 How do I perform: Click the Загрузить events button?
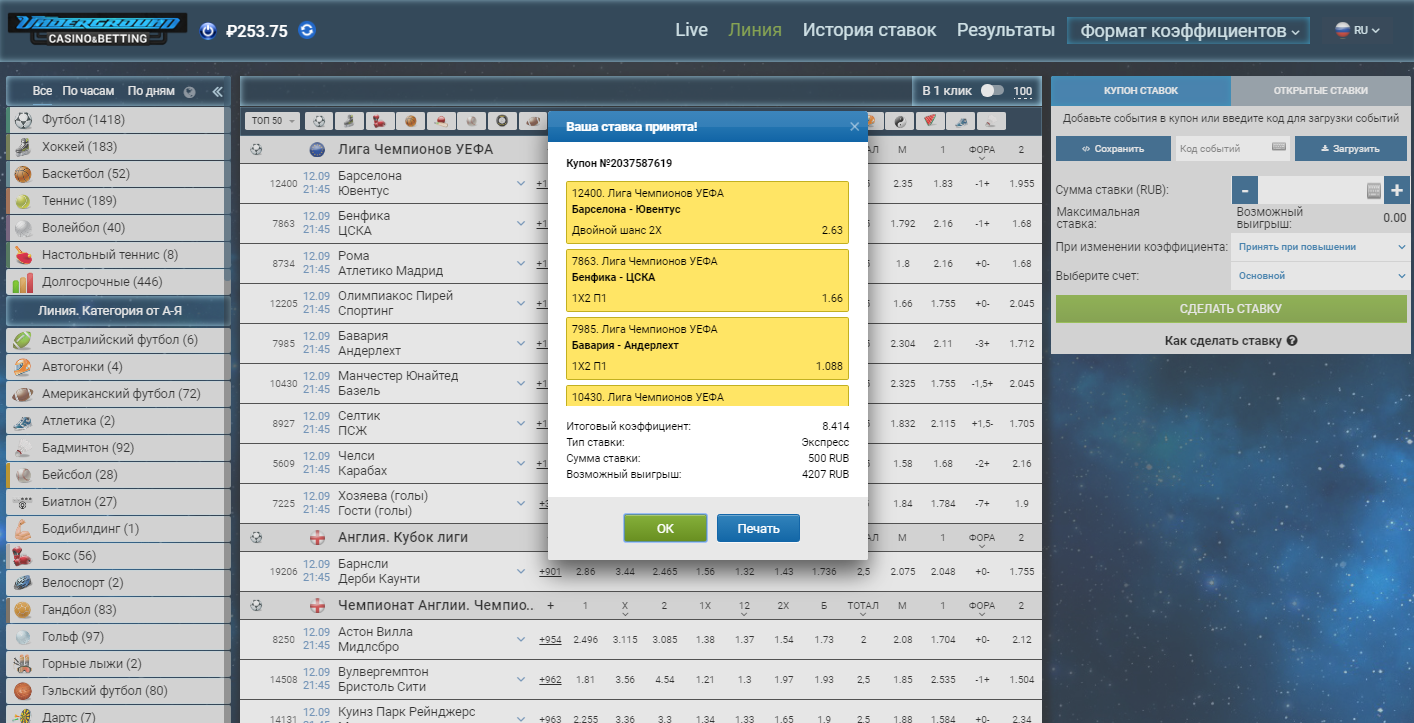pos(1351,148)
